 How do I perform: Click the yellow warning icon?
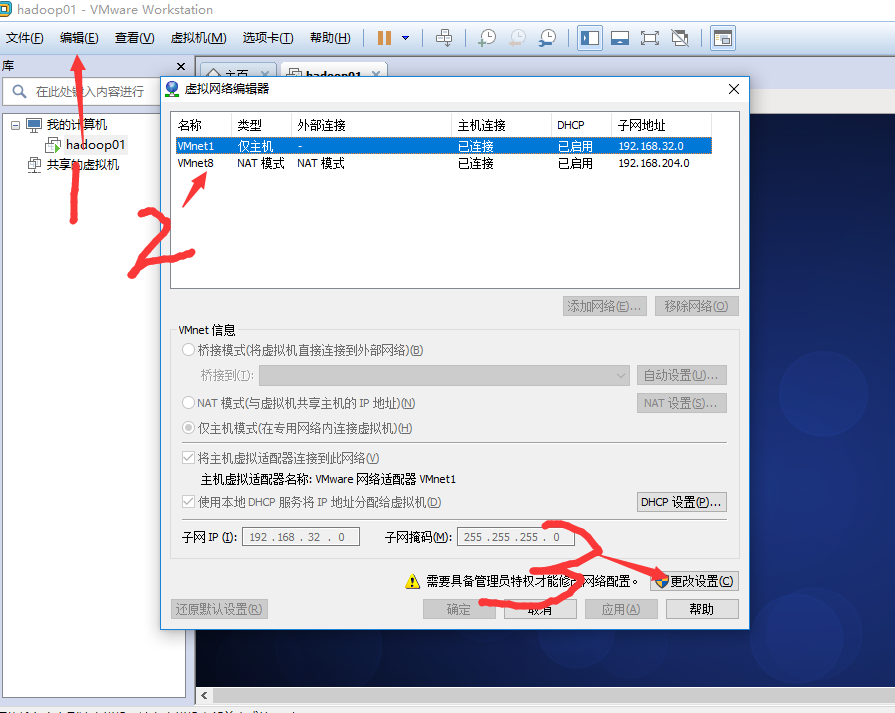point(412,582)
